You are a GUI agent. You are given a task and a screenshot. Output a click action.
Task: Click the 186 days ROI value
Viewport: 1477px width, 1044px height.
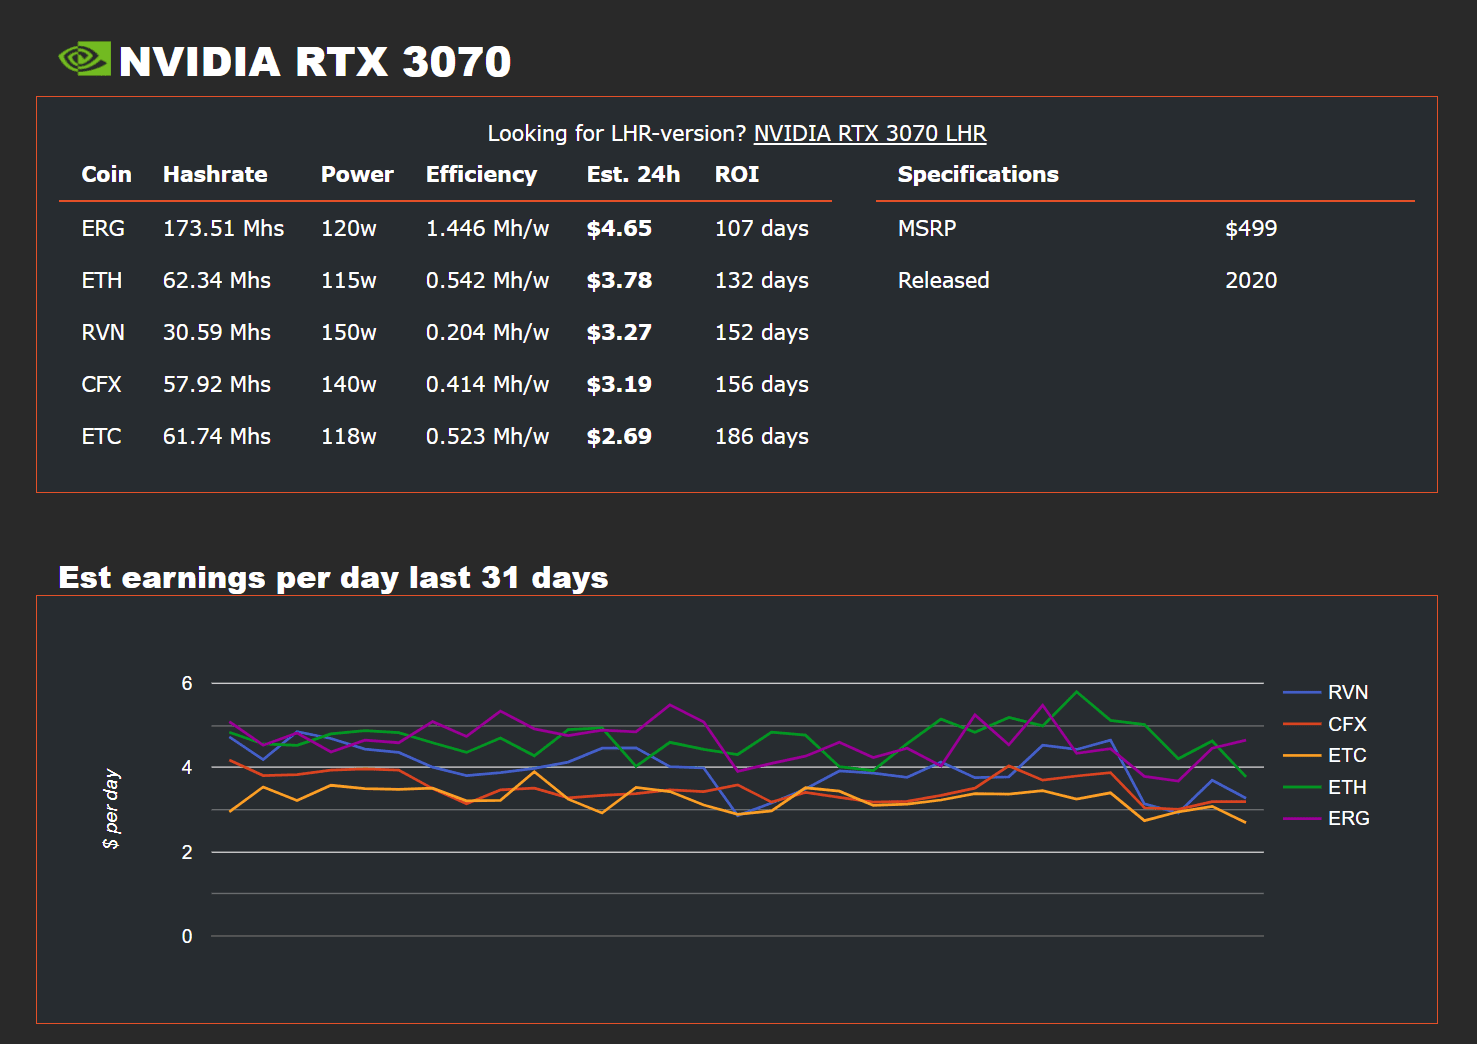[x=762, y=436]
